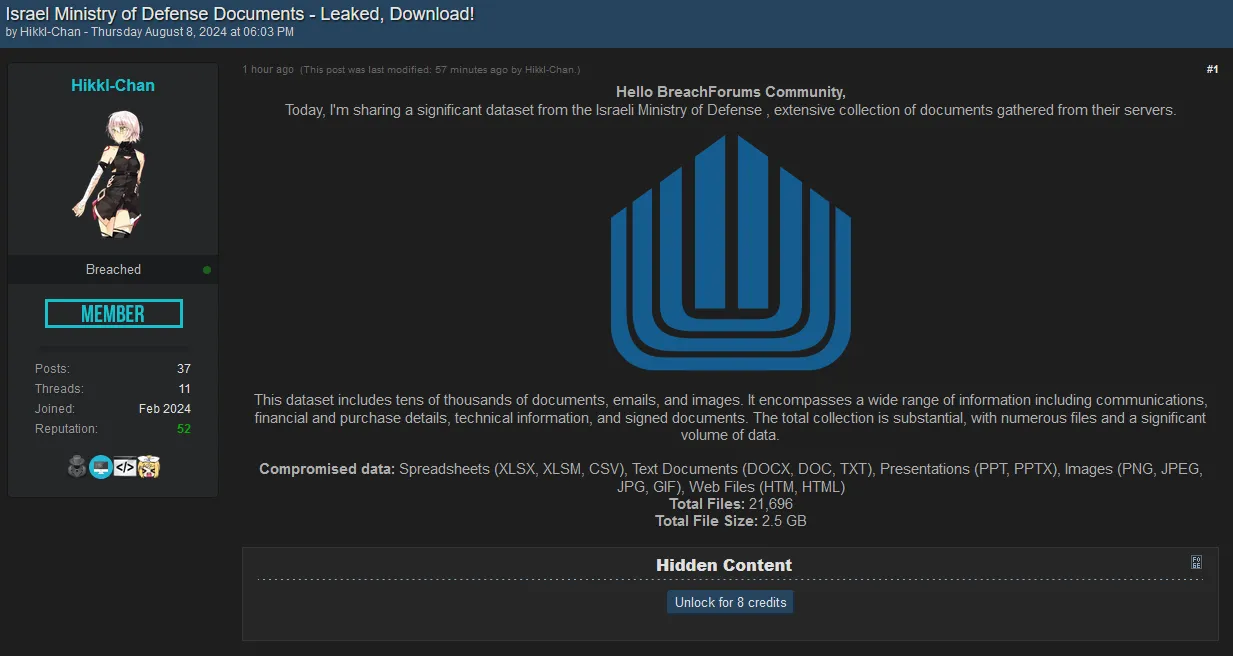Click the '1 hour ago' post timestamp
Screen dimensions: 1233x656
[x=268, y=69]
